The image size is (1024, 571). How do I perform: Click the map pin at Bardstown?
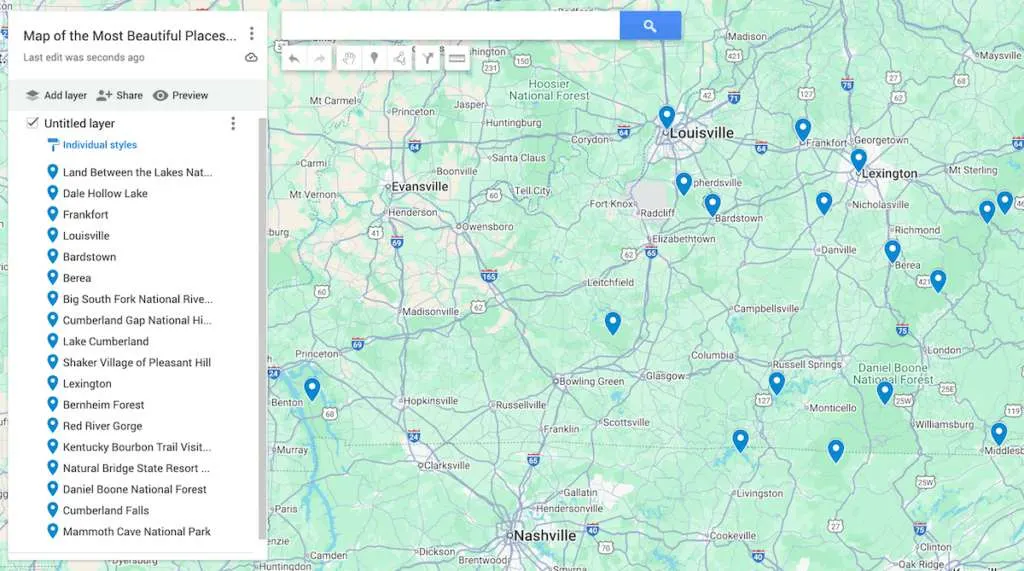pos(712,204)
